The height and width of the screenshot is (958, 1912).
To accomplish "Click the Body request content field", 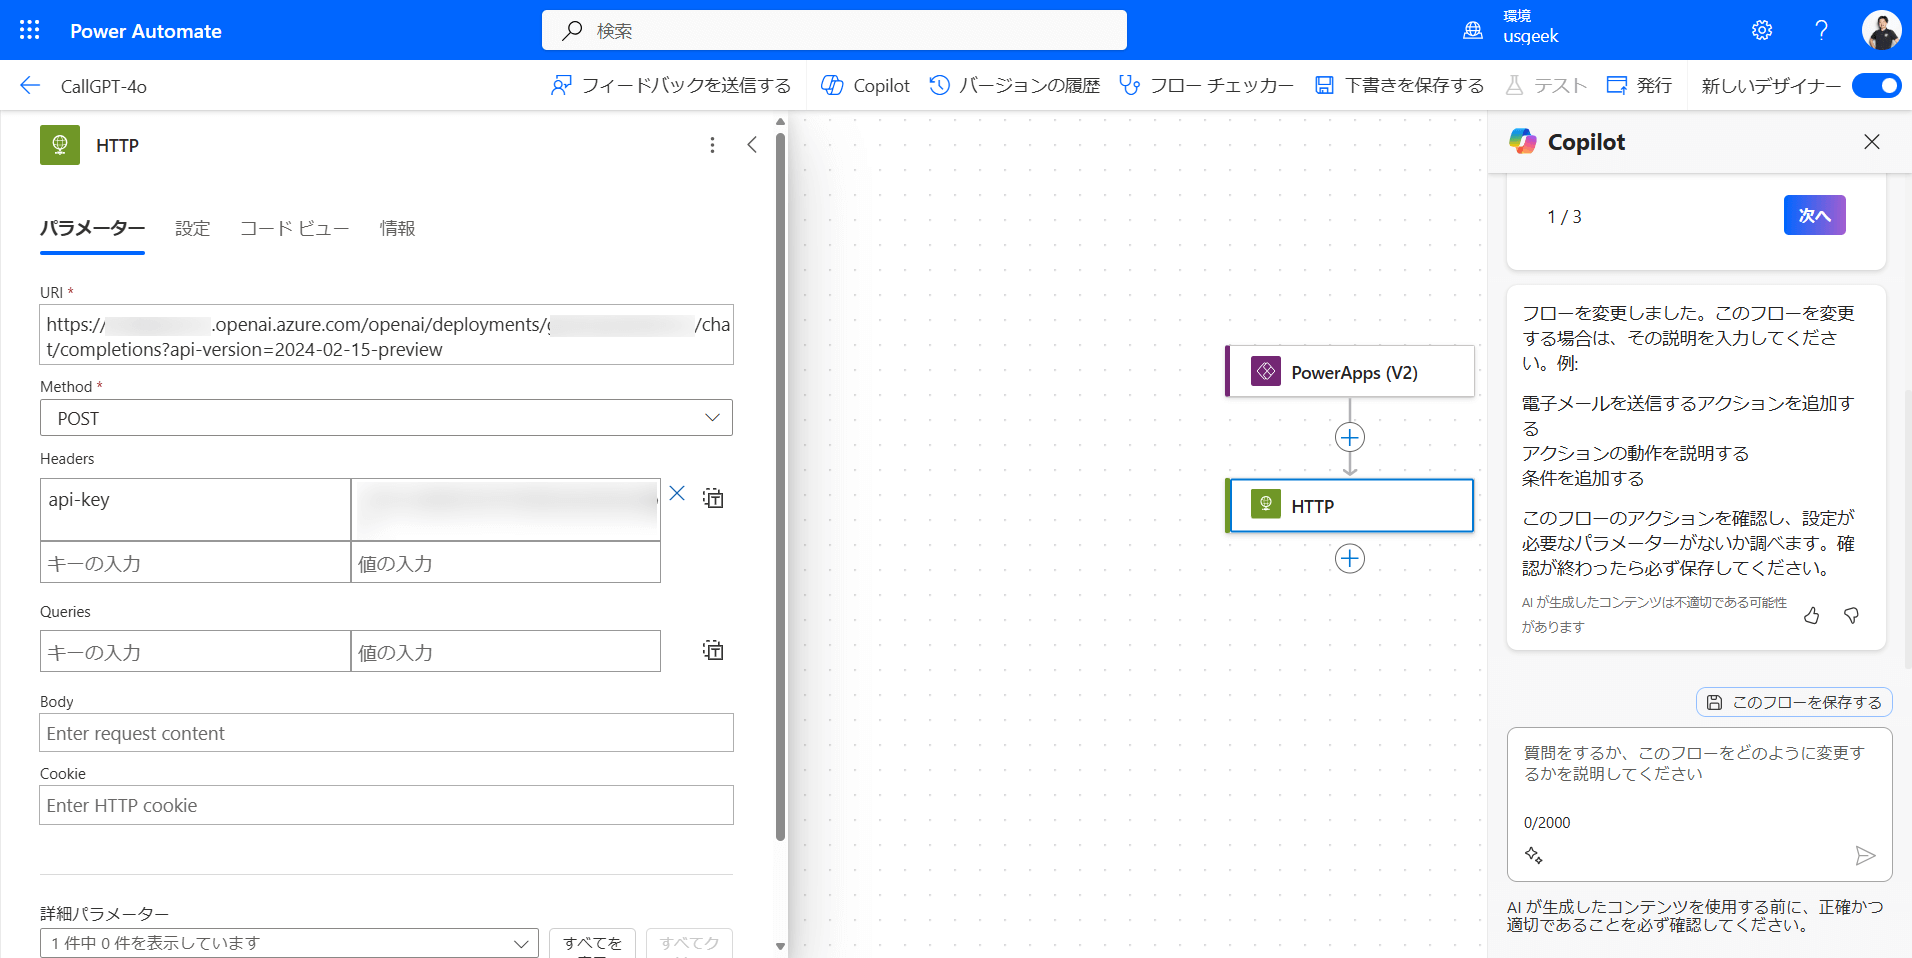I will click(386, 732).
